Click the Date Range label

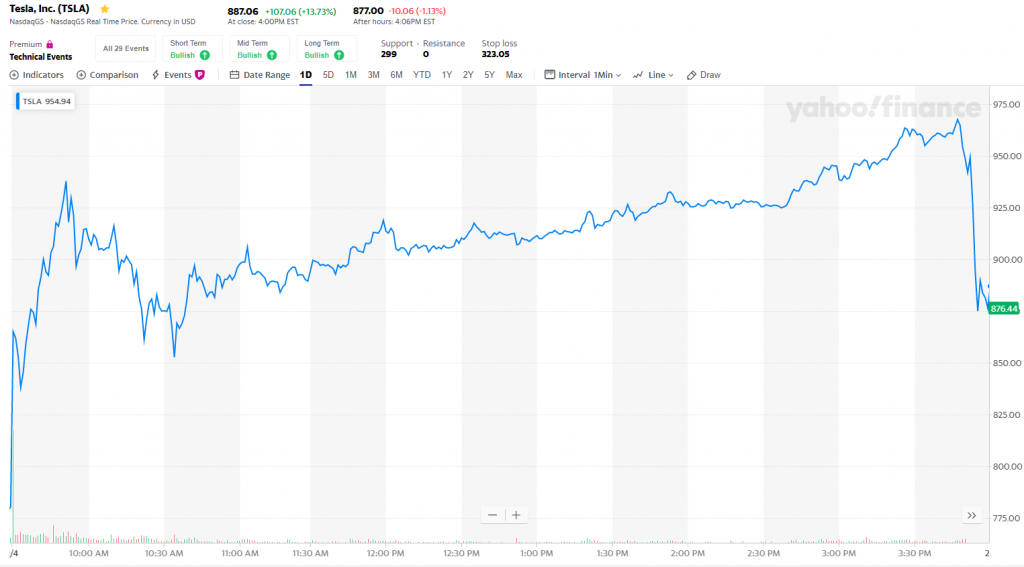(266, 75)
